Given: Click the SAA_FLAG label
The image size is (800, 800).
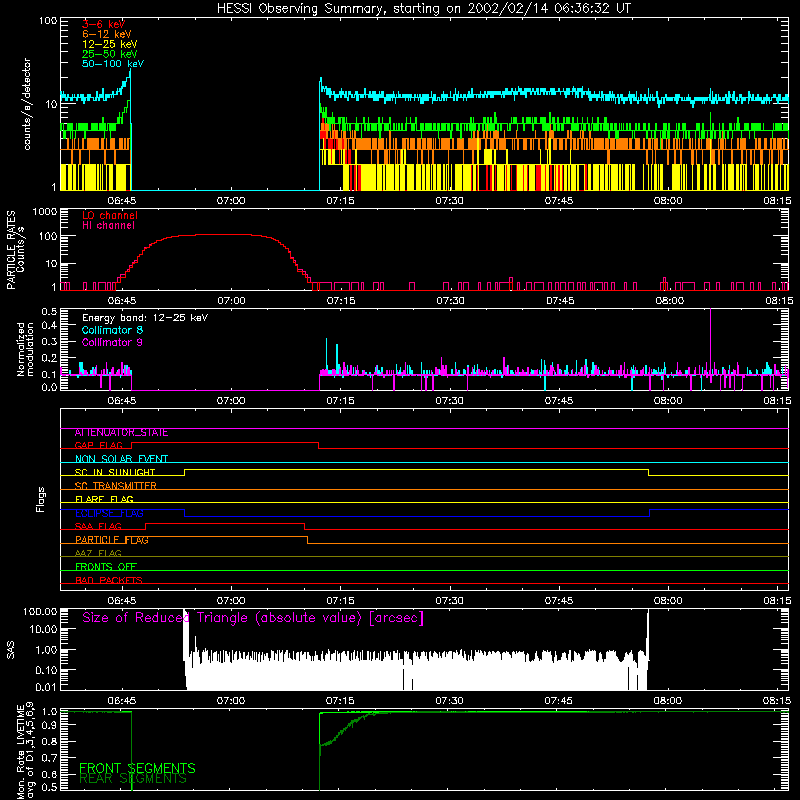Looking at the screenshot, I should click(x=98, y=526).
